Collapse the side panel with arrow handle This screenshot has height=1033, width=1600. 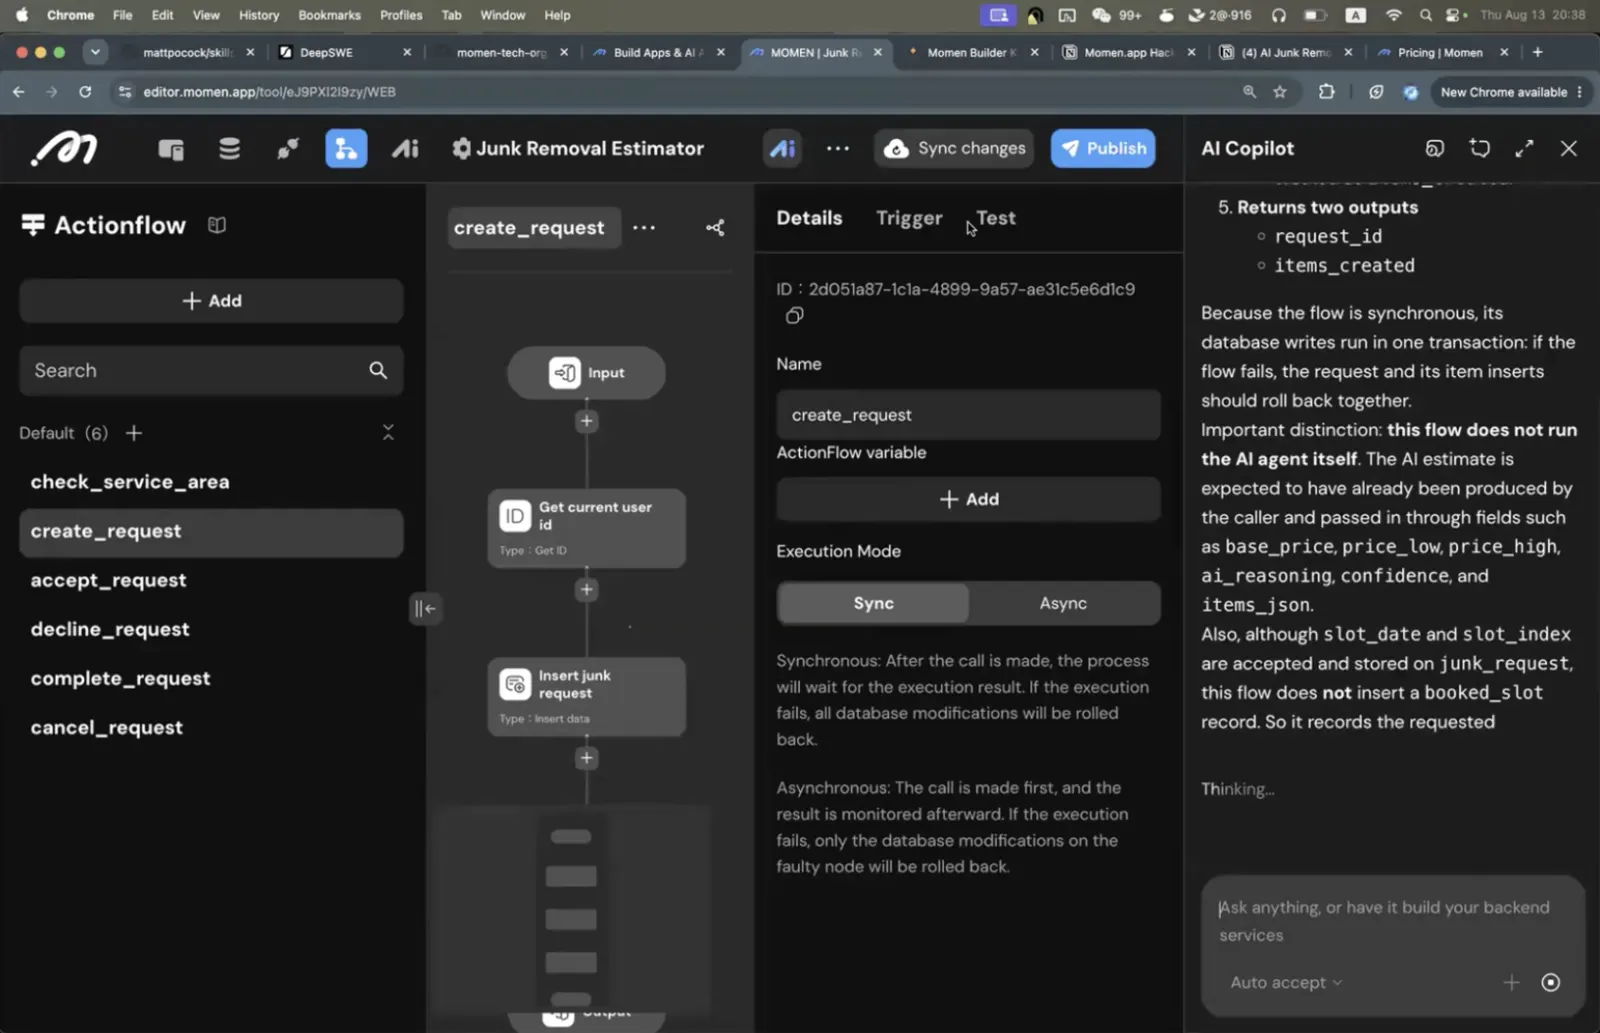click(x=425, y=608)
